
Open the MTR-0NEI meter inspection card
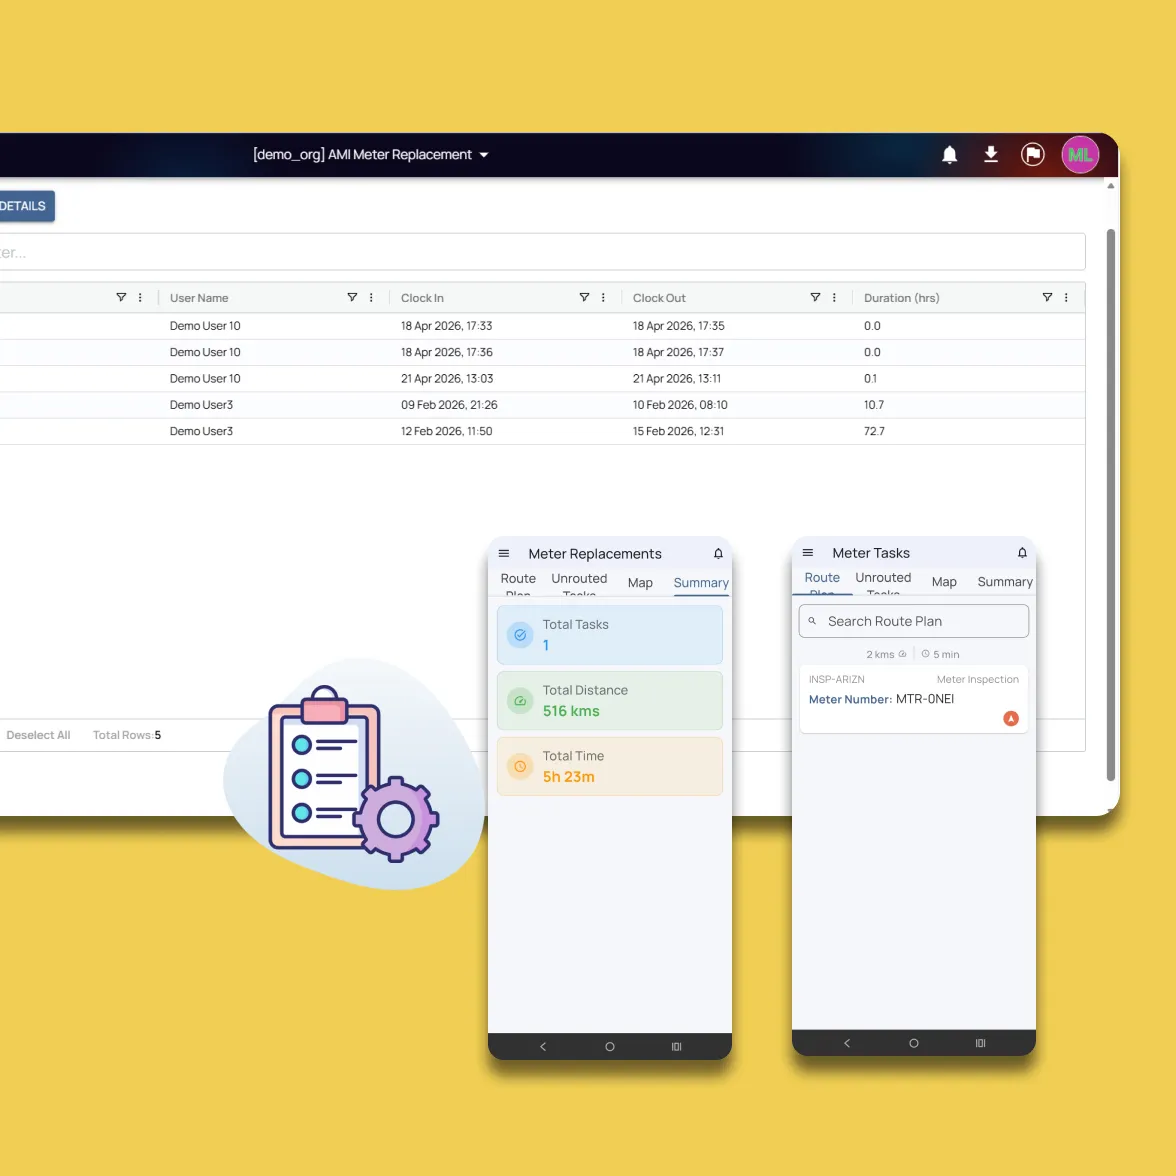coord(914,699)
